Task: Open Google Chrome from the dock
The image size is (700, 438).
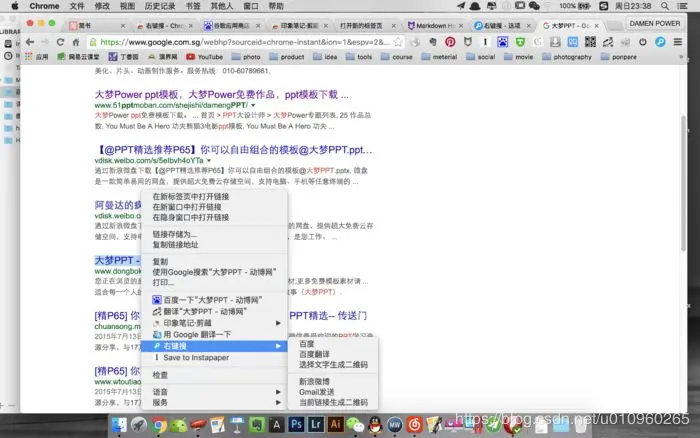Action: 158,425
